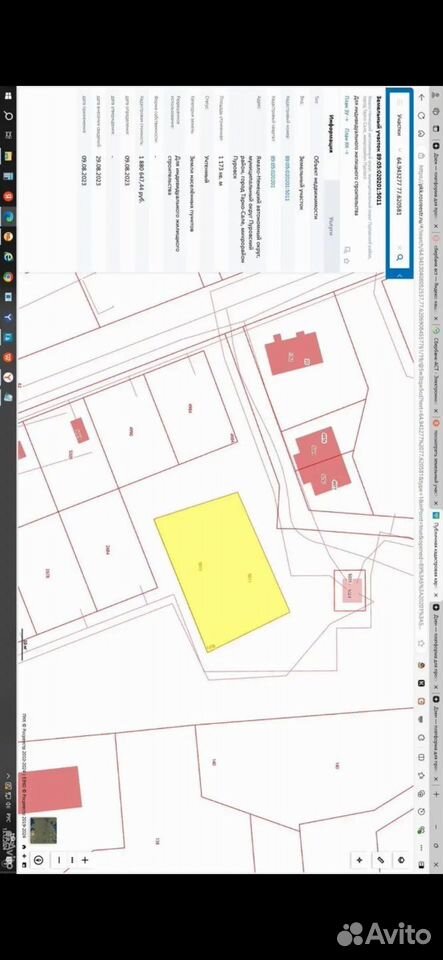Activate the map measurement ruler tool

click(x=380, y=860)
